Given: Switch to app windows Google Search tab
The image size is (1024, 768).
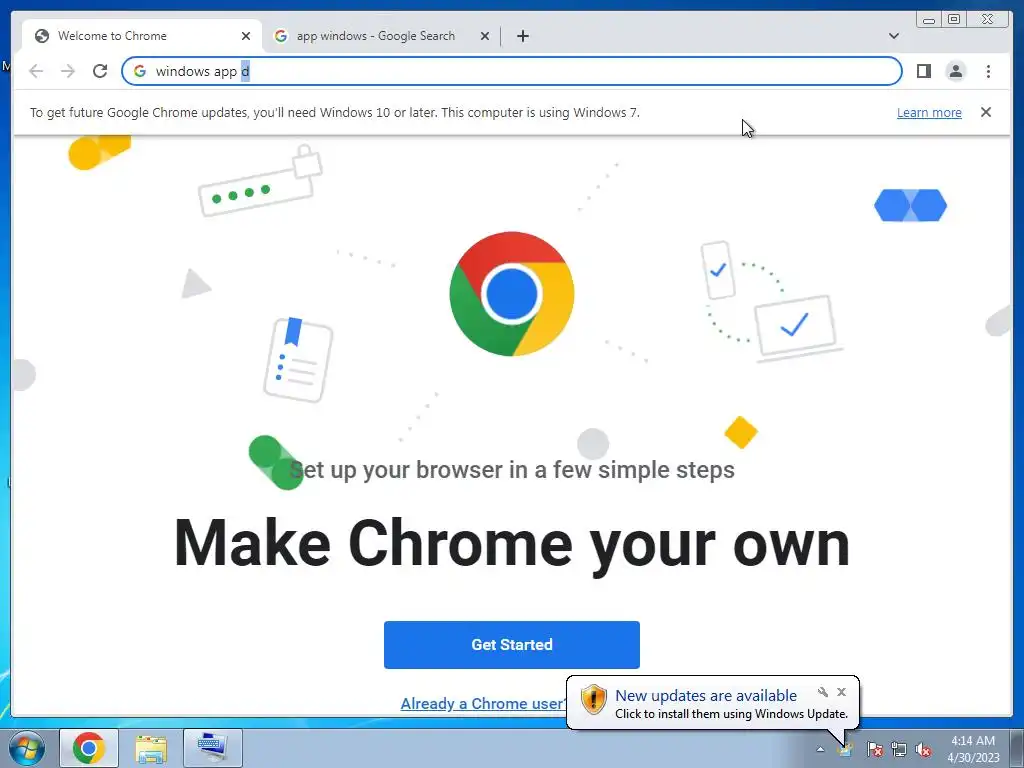Looking at the screenshot, I should tap(381, 36).
